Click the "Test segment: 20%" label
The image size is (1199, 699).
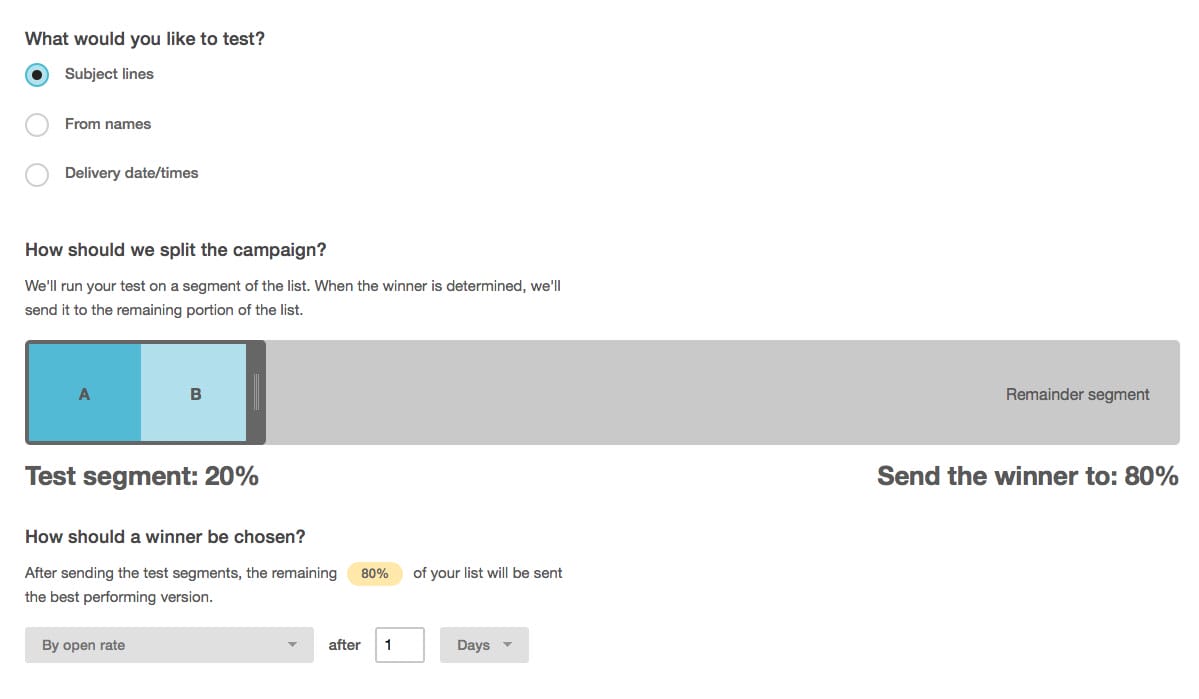pos(142,476)
